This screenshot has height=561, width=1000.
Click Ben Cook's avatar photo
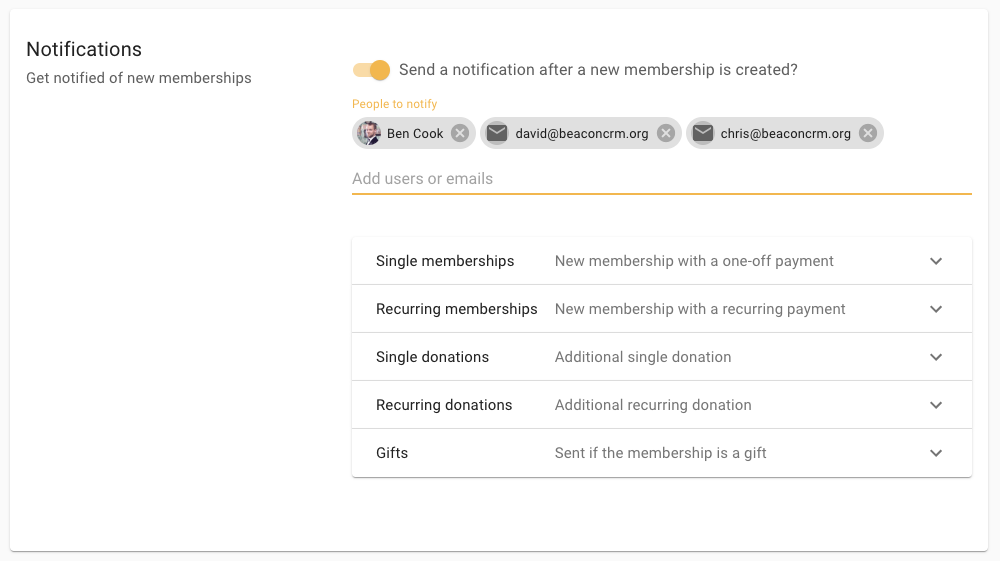point(370,134)
